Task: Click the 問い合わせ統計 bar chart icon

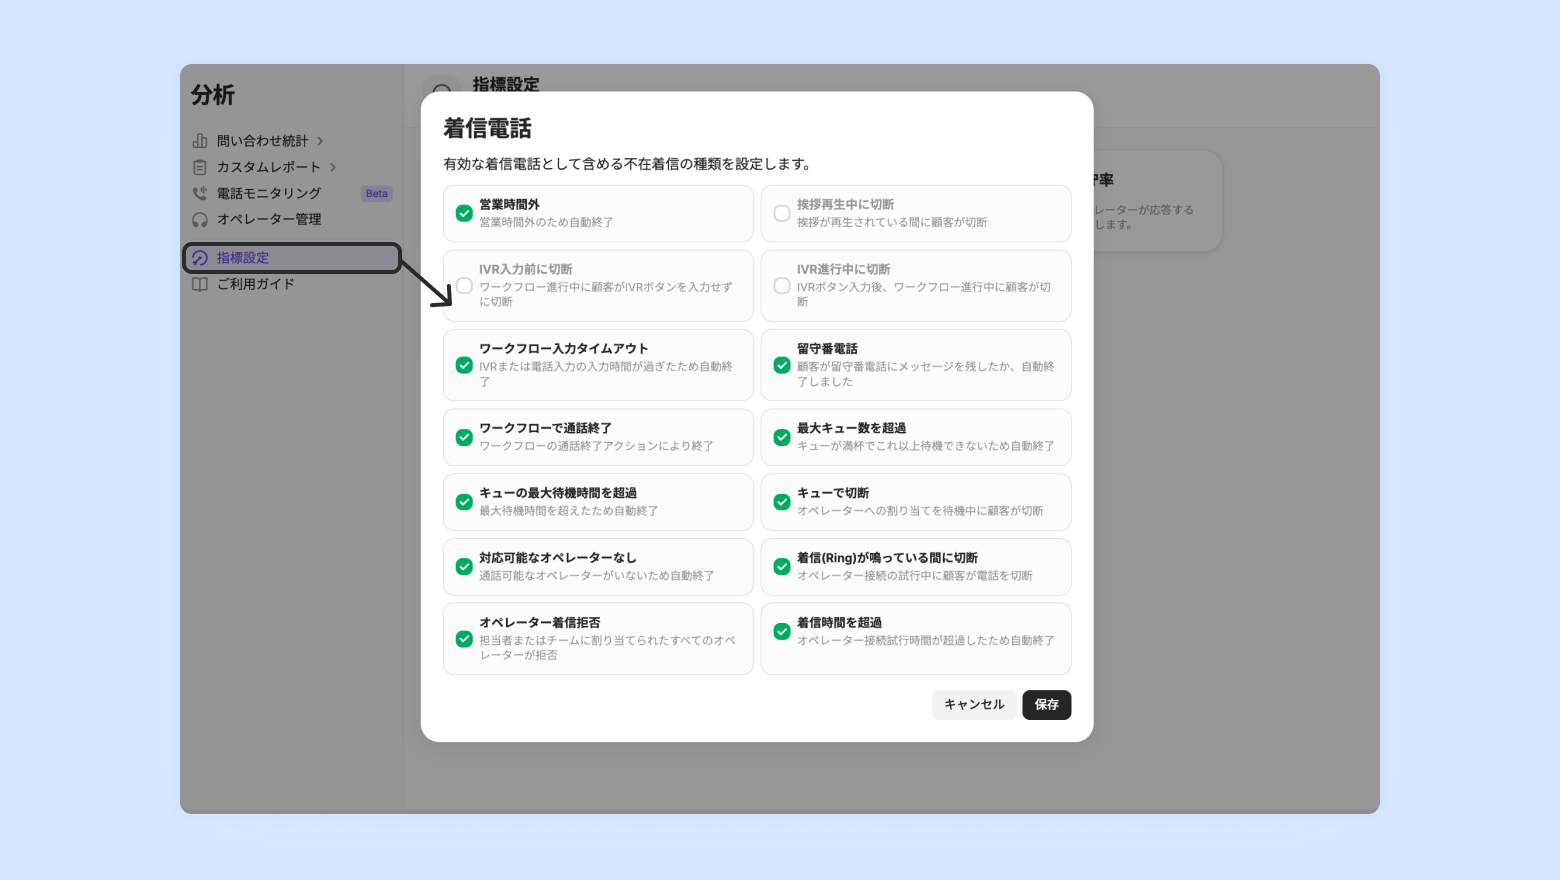Action: [200, 141]
